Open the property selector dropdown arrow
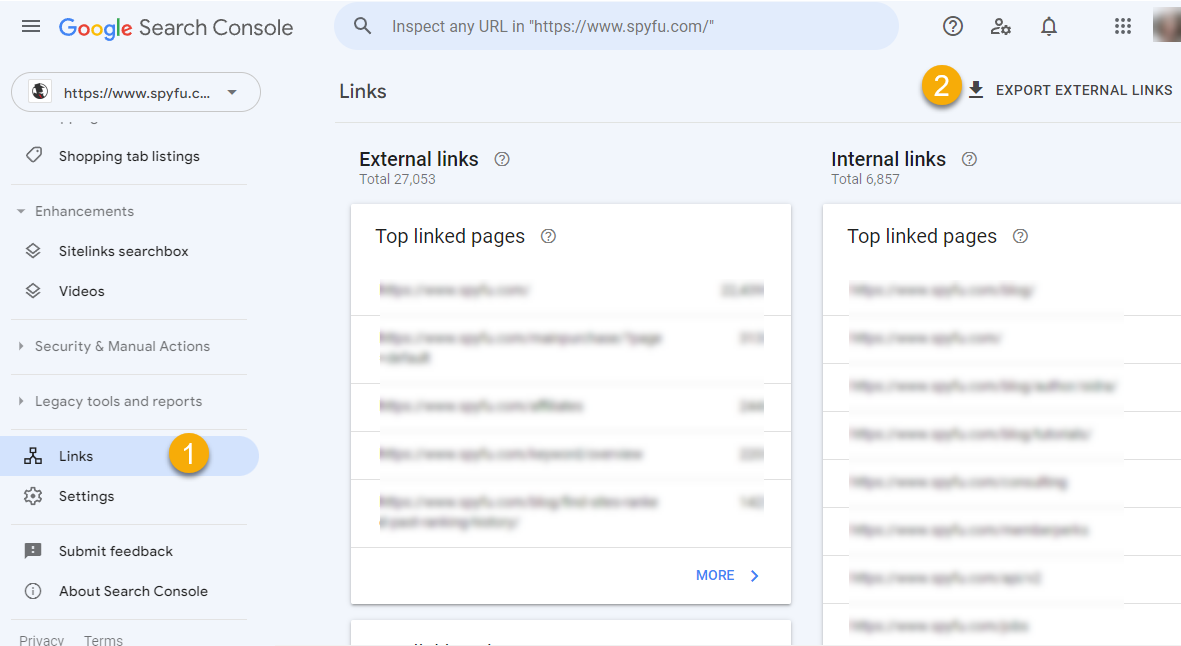This screenshot has height=646, width=1181. point(232,93)
